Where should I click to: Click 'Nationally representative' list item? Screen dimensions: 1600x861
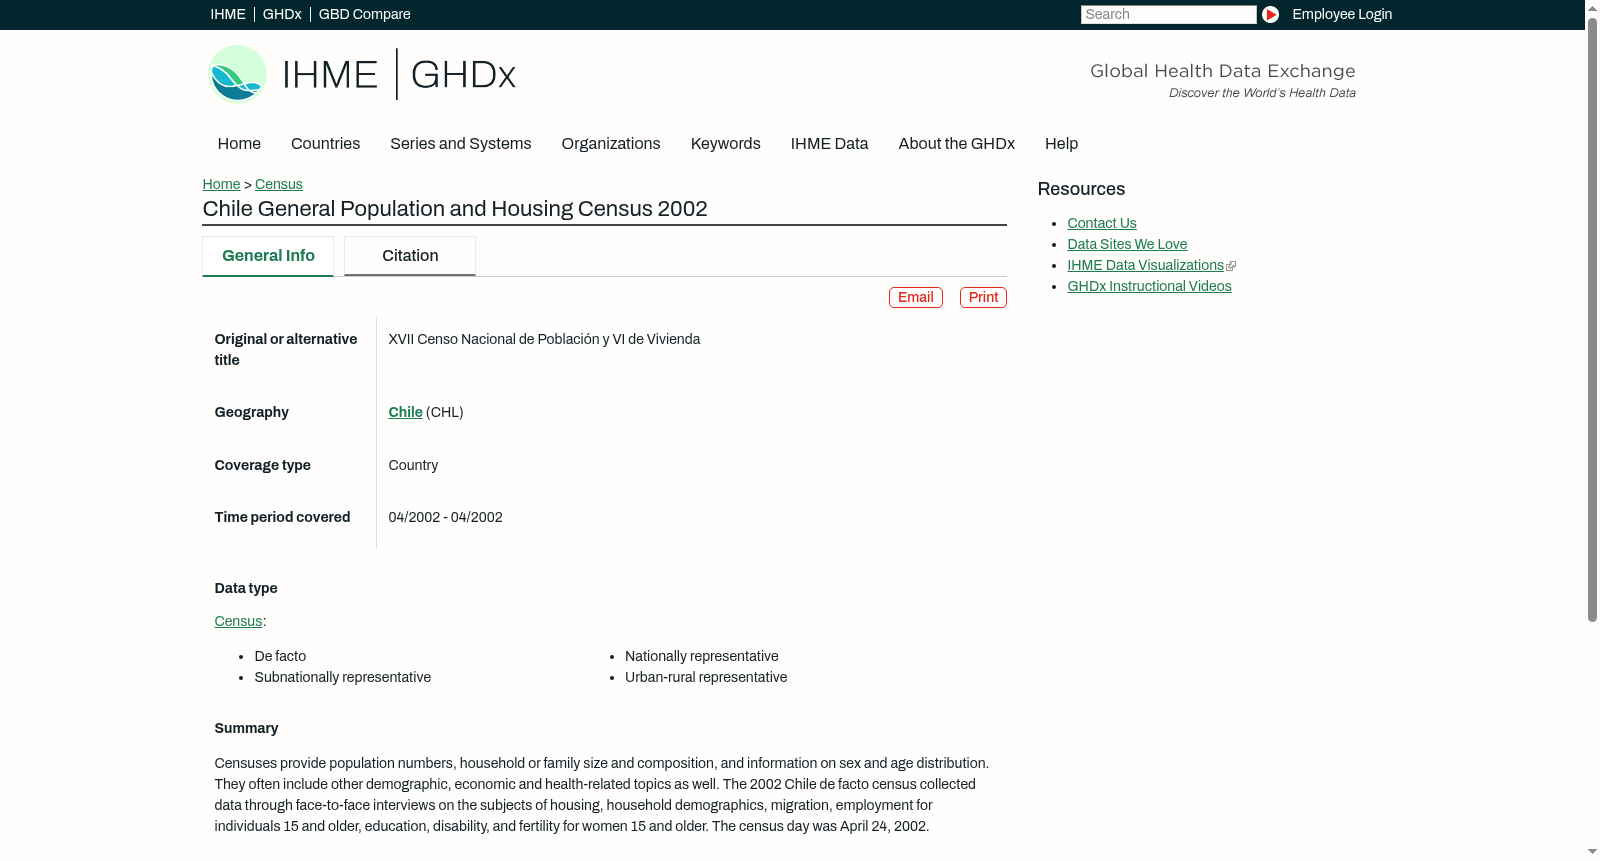click(x=701, y=656)
